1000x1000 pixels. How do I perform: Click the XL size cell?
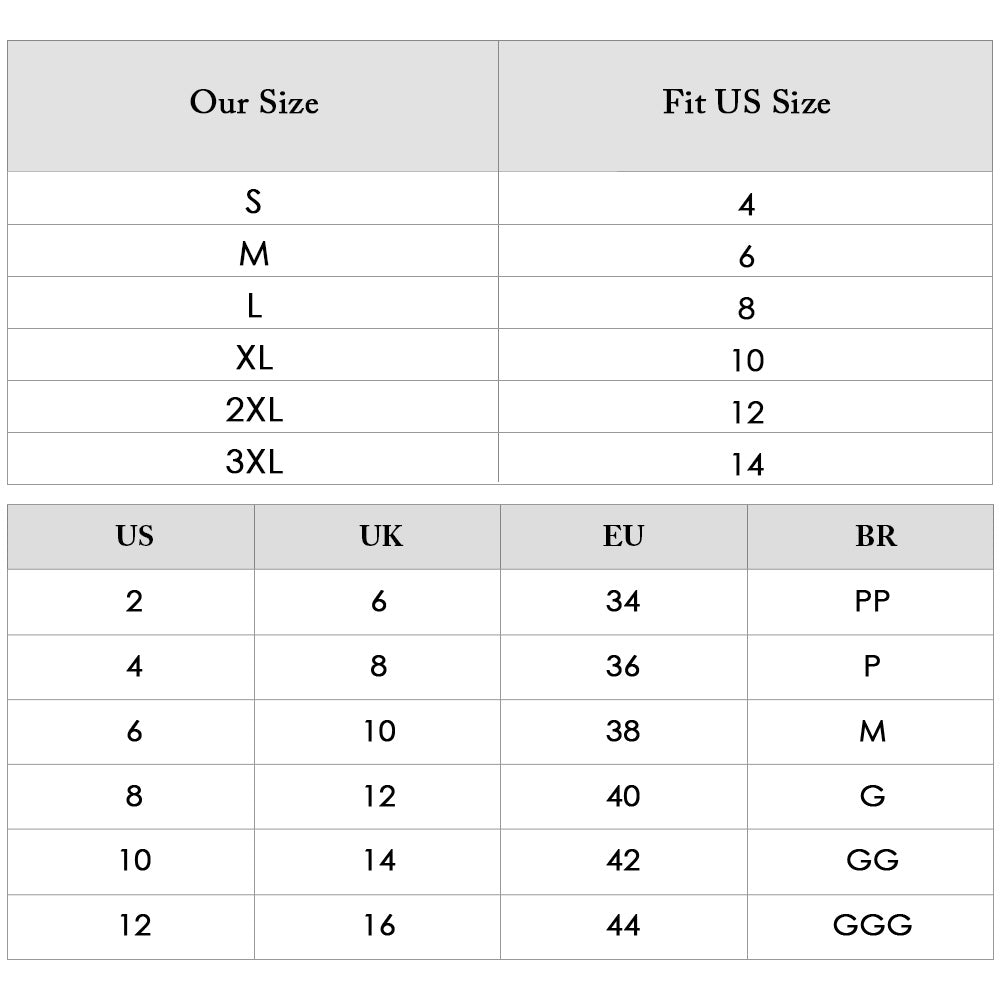click(254, 358)
